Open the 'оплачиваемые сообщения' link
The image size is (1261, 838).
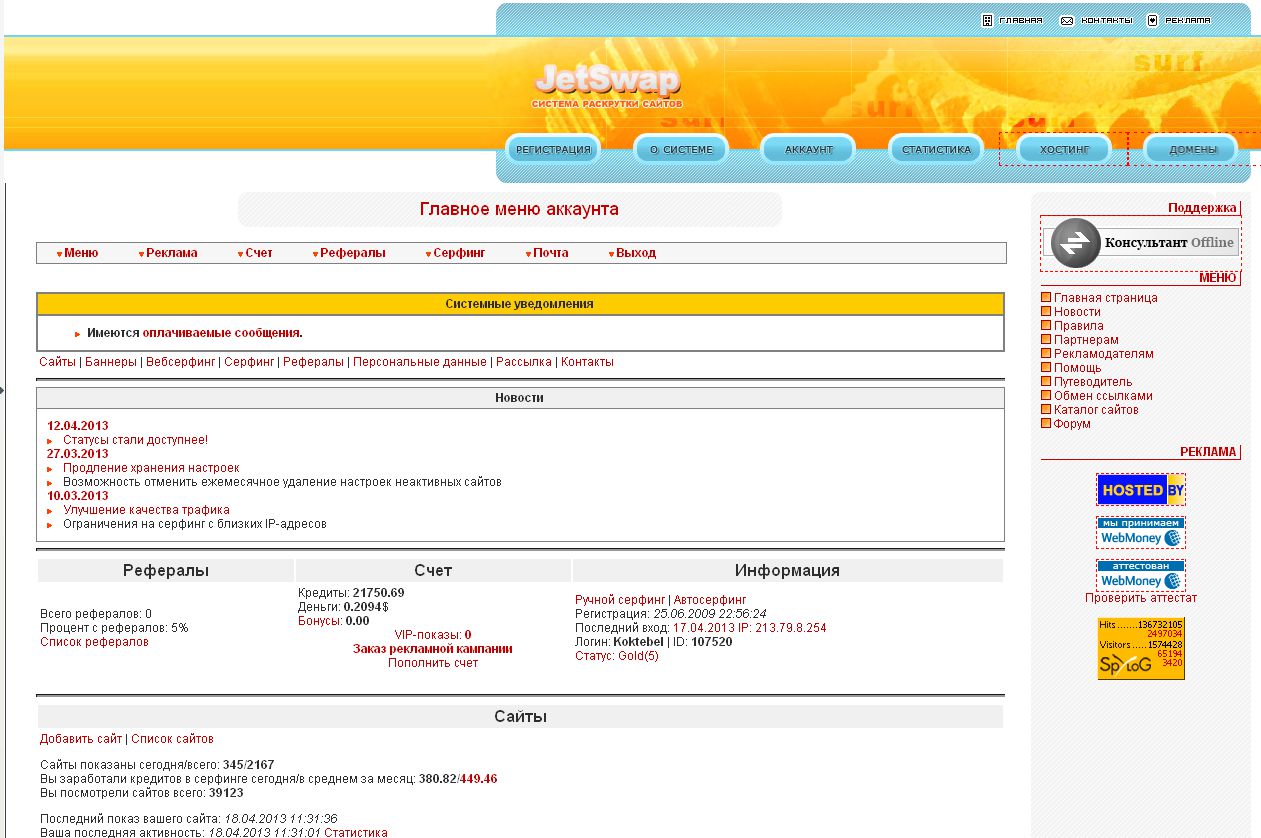221,333
